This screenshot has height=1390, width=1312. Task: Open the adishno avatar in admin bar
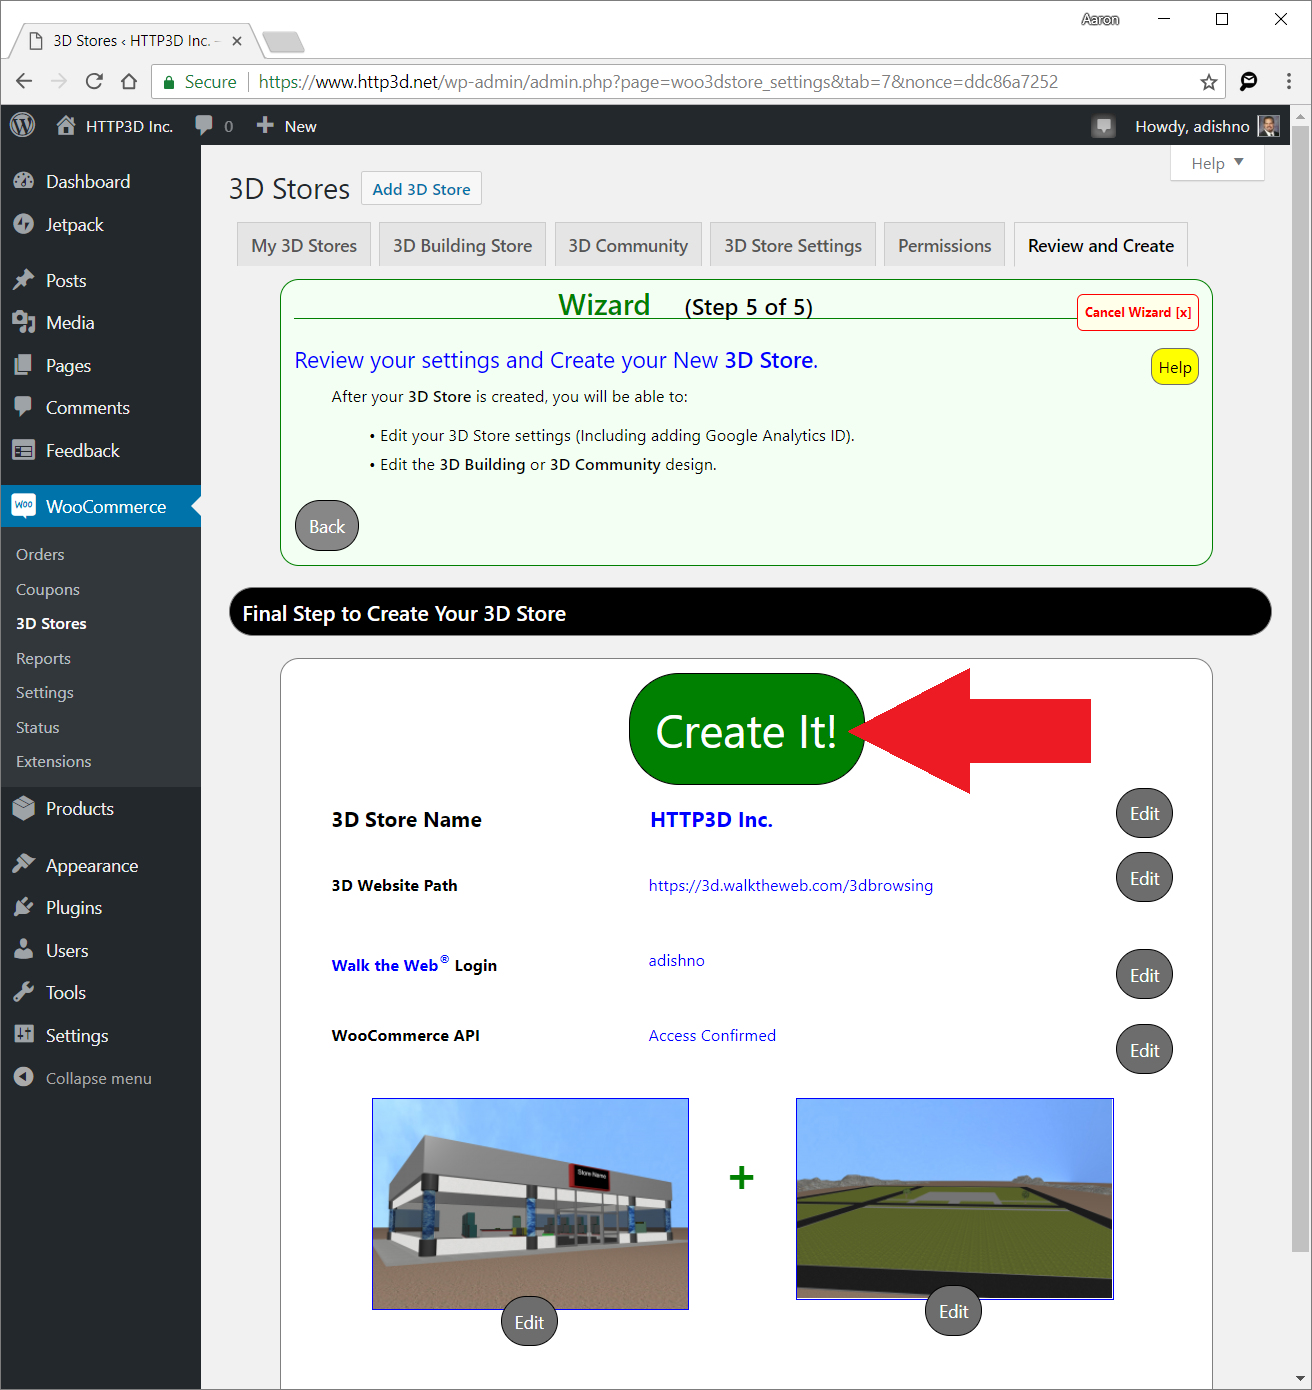[x=1268, y=126]
